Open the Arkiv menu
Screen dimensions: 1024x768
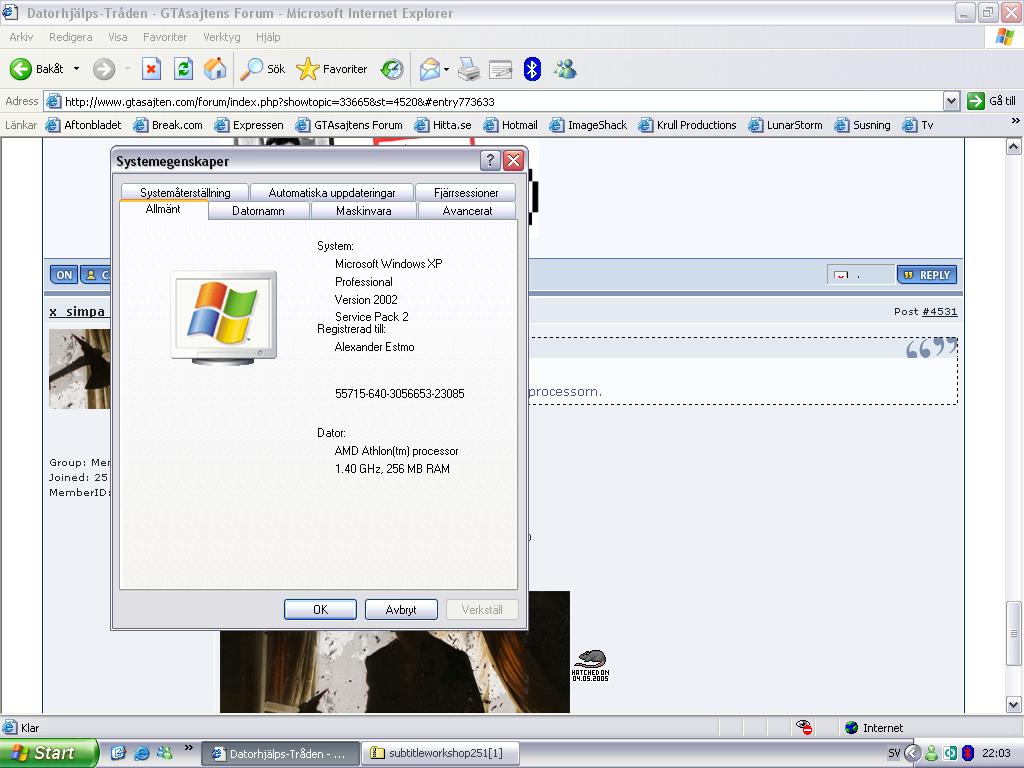(x=21, y=37)
